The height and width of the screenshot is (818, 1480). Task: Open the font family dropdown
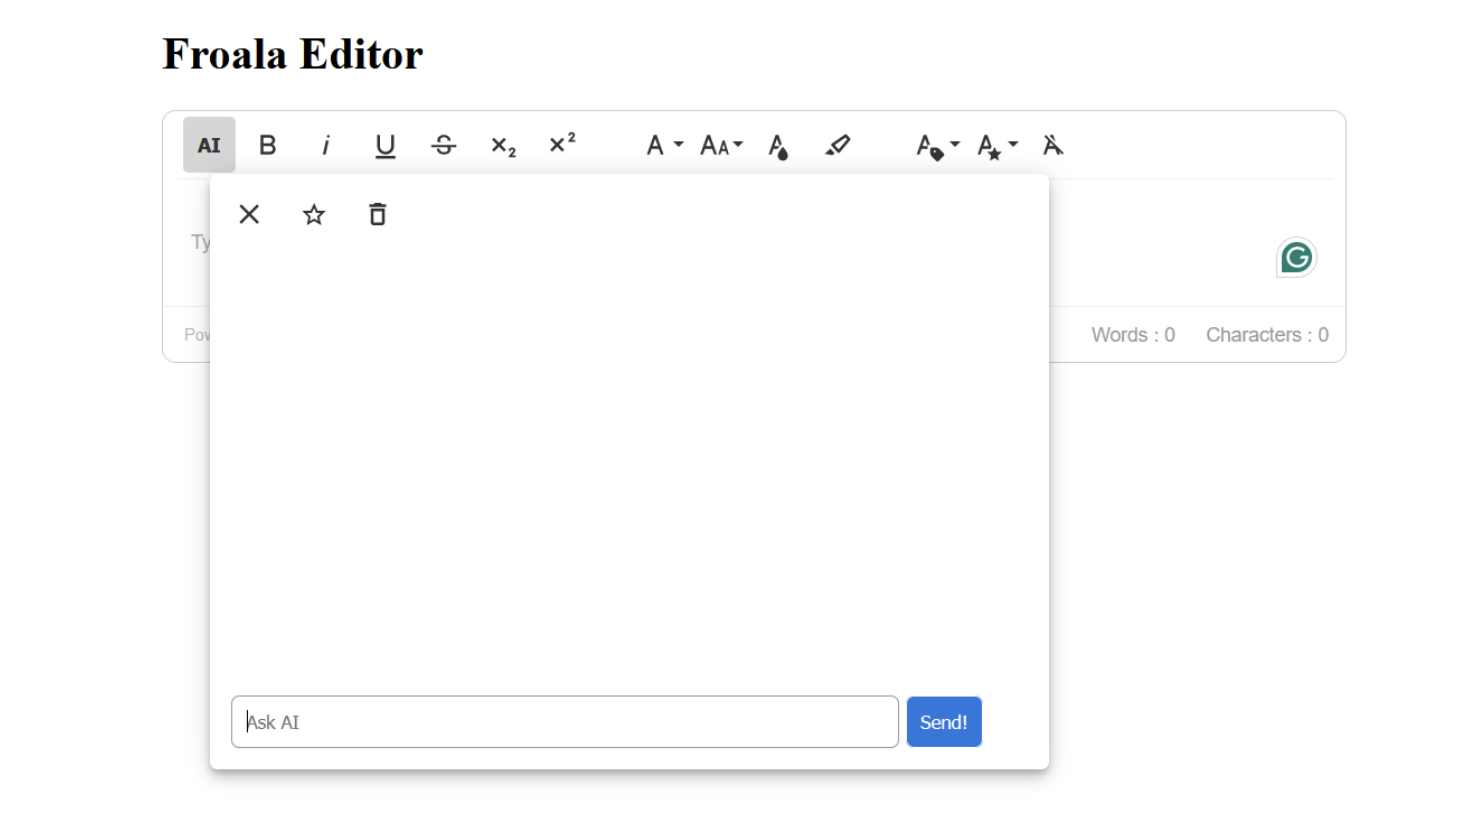[661, 145]
